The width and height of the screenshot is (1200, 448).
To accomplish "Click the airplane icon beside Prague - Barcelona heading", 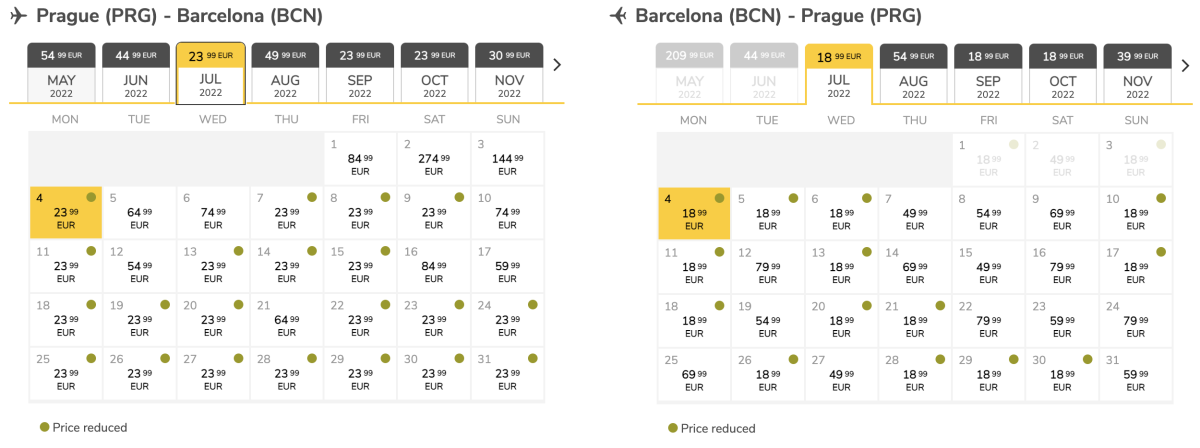I will [17, 16].
